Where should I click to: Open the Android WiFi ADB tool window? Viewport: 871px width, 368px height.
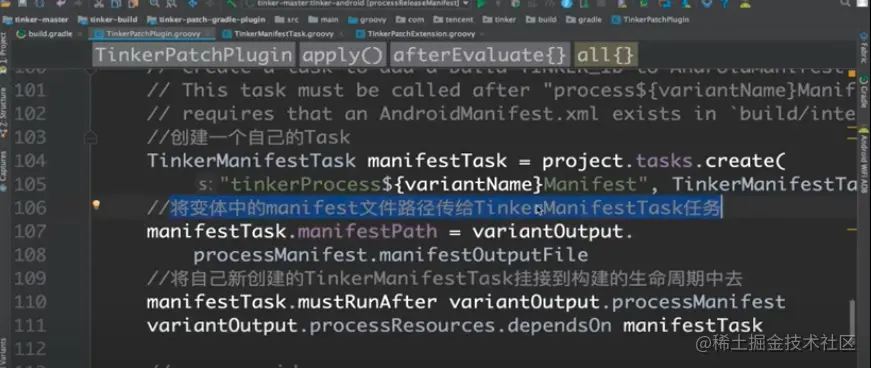point(864,161)
